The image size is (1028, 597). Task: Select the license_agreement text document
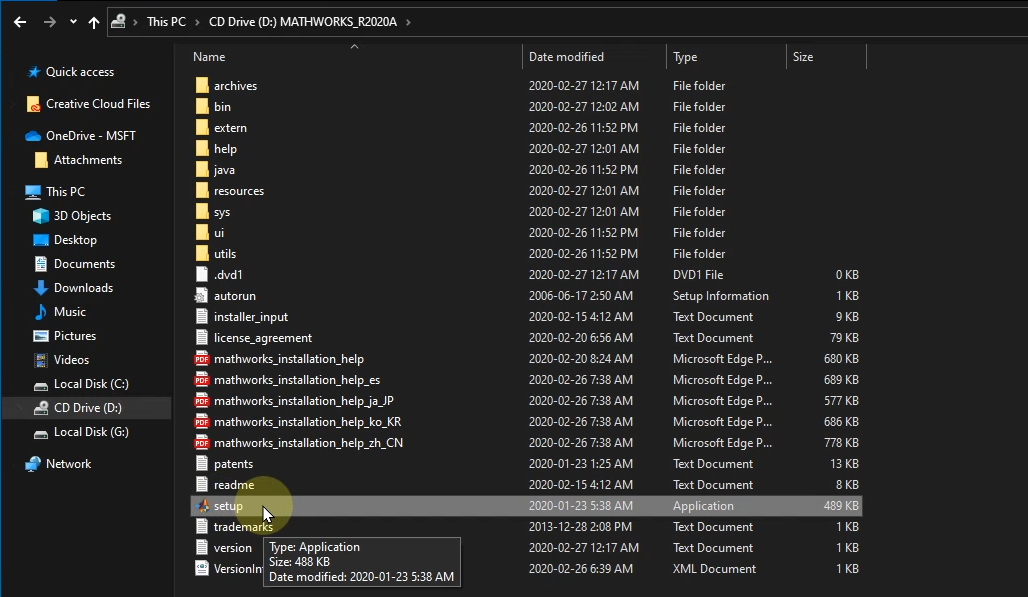262,338
